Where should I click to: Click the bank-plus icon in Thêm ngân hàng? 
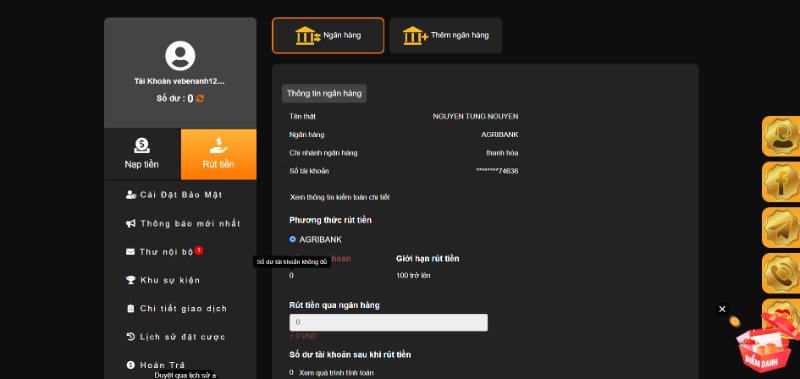tap(415, 36)
